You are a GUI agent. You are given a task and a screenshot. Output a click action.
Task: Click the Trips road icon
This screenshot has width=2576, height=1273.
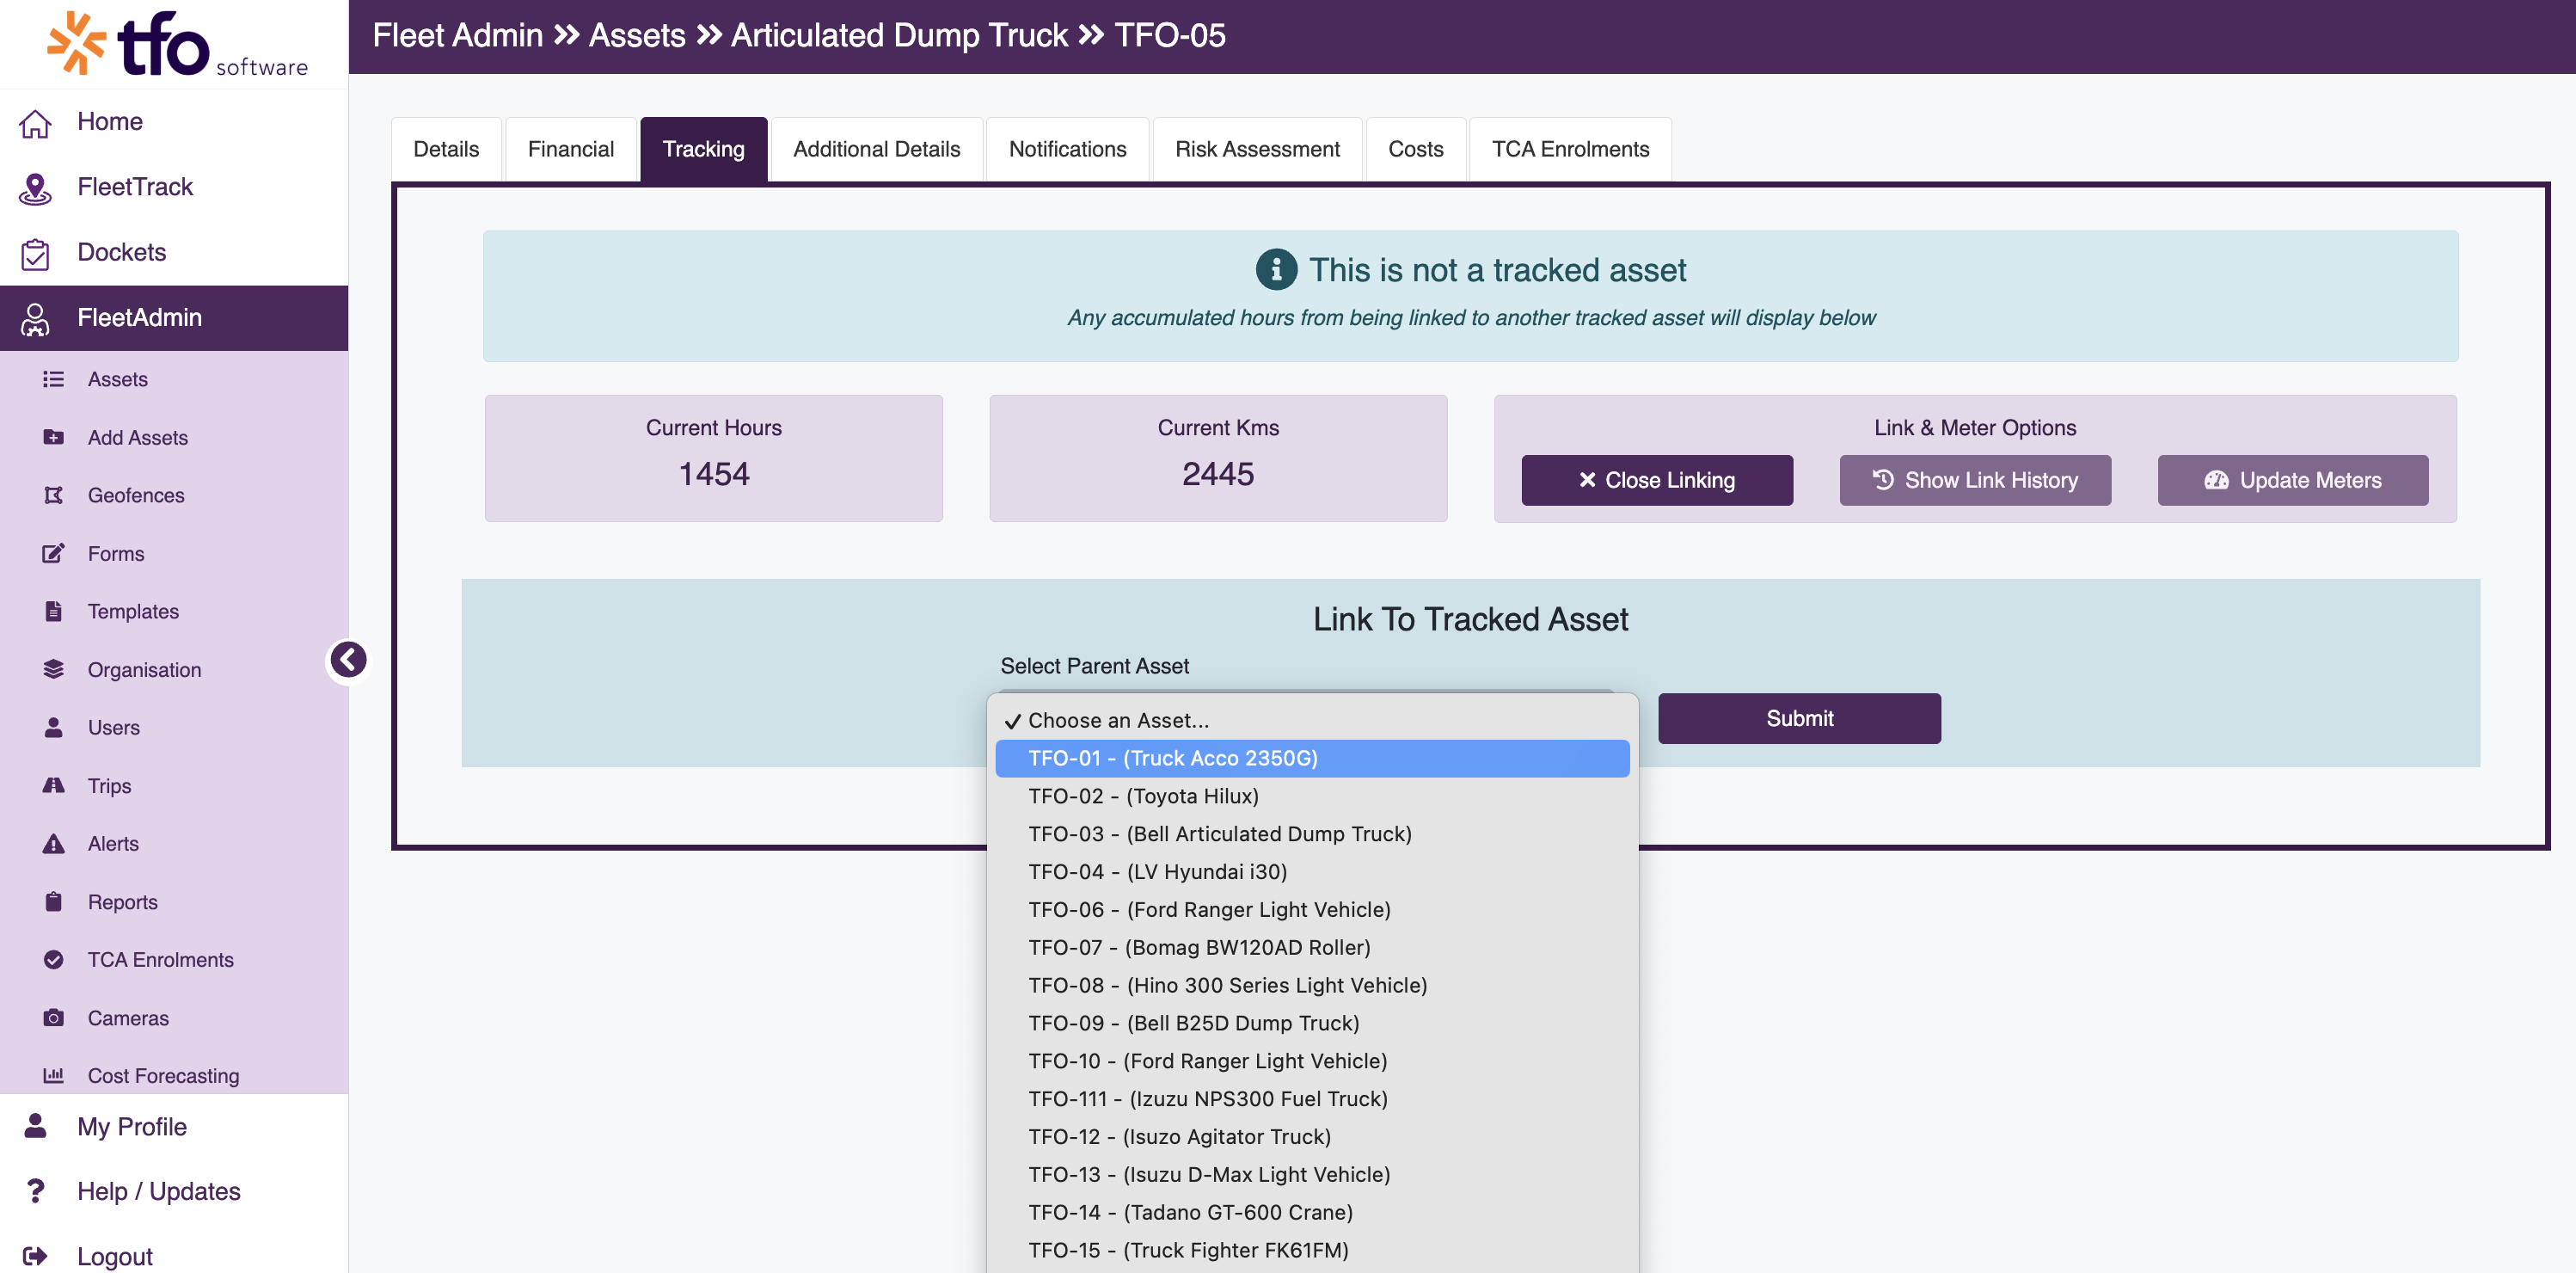point(53,785)
